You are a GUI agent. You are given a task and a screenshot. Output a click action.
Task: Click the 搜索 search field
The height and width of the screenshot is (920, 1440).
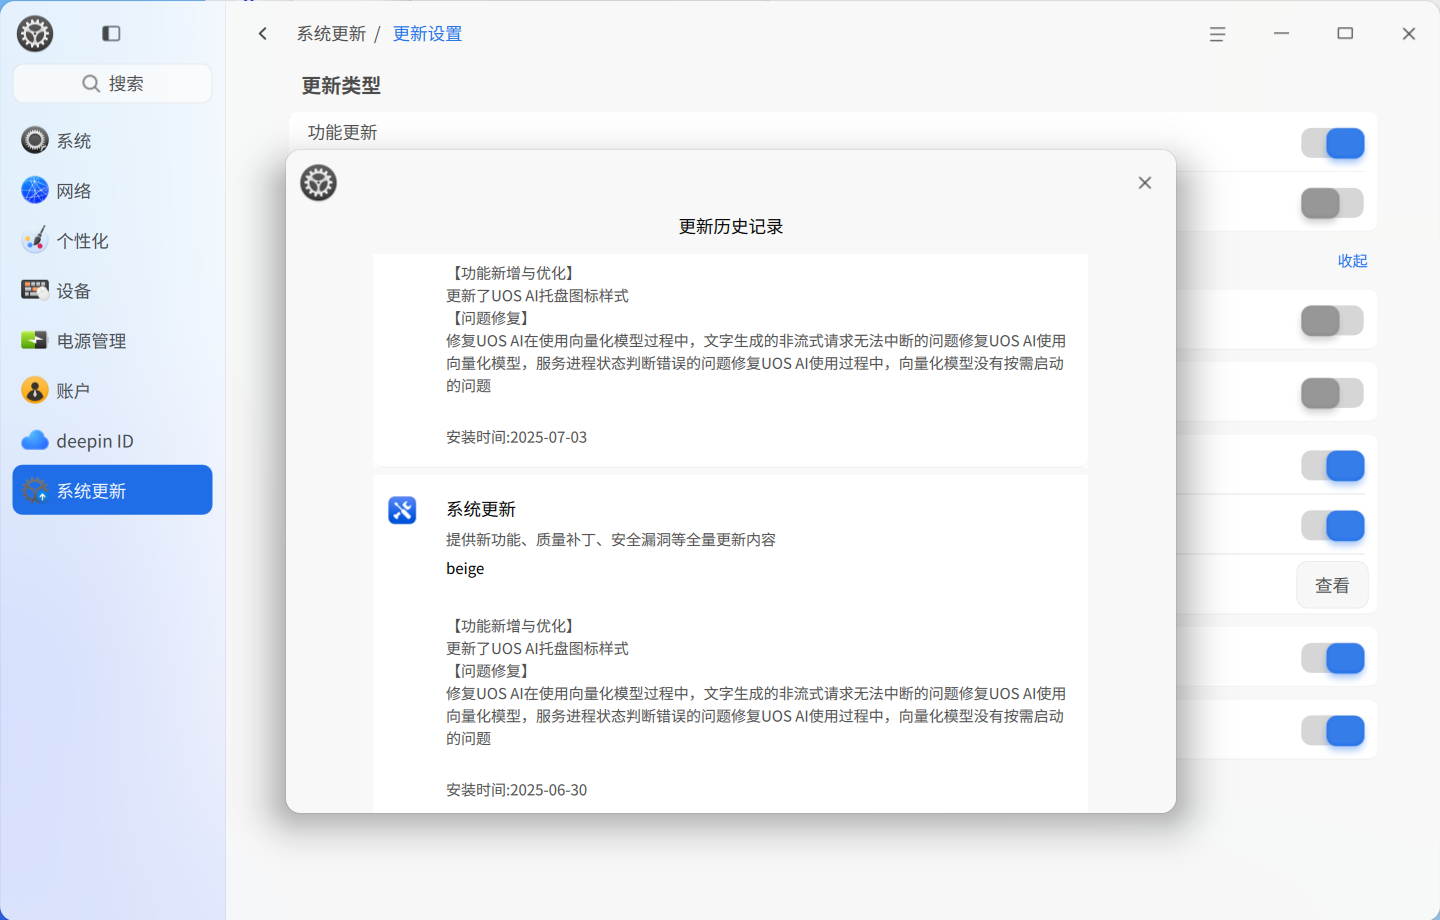(x=112, y=84)
